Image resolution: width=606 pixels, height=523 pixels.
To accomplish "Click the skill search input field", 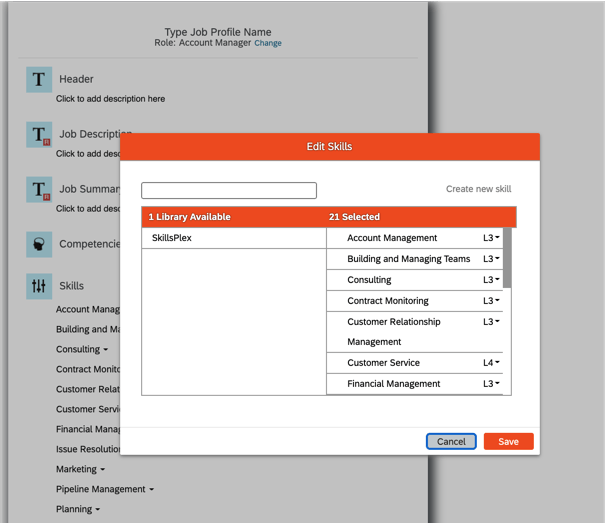I will point(229,190).
